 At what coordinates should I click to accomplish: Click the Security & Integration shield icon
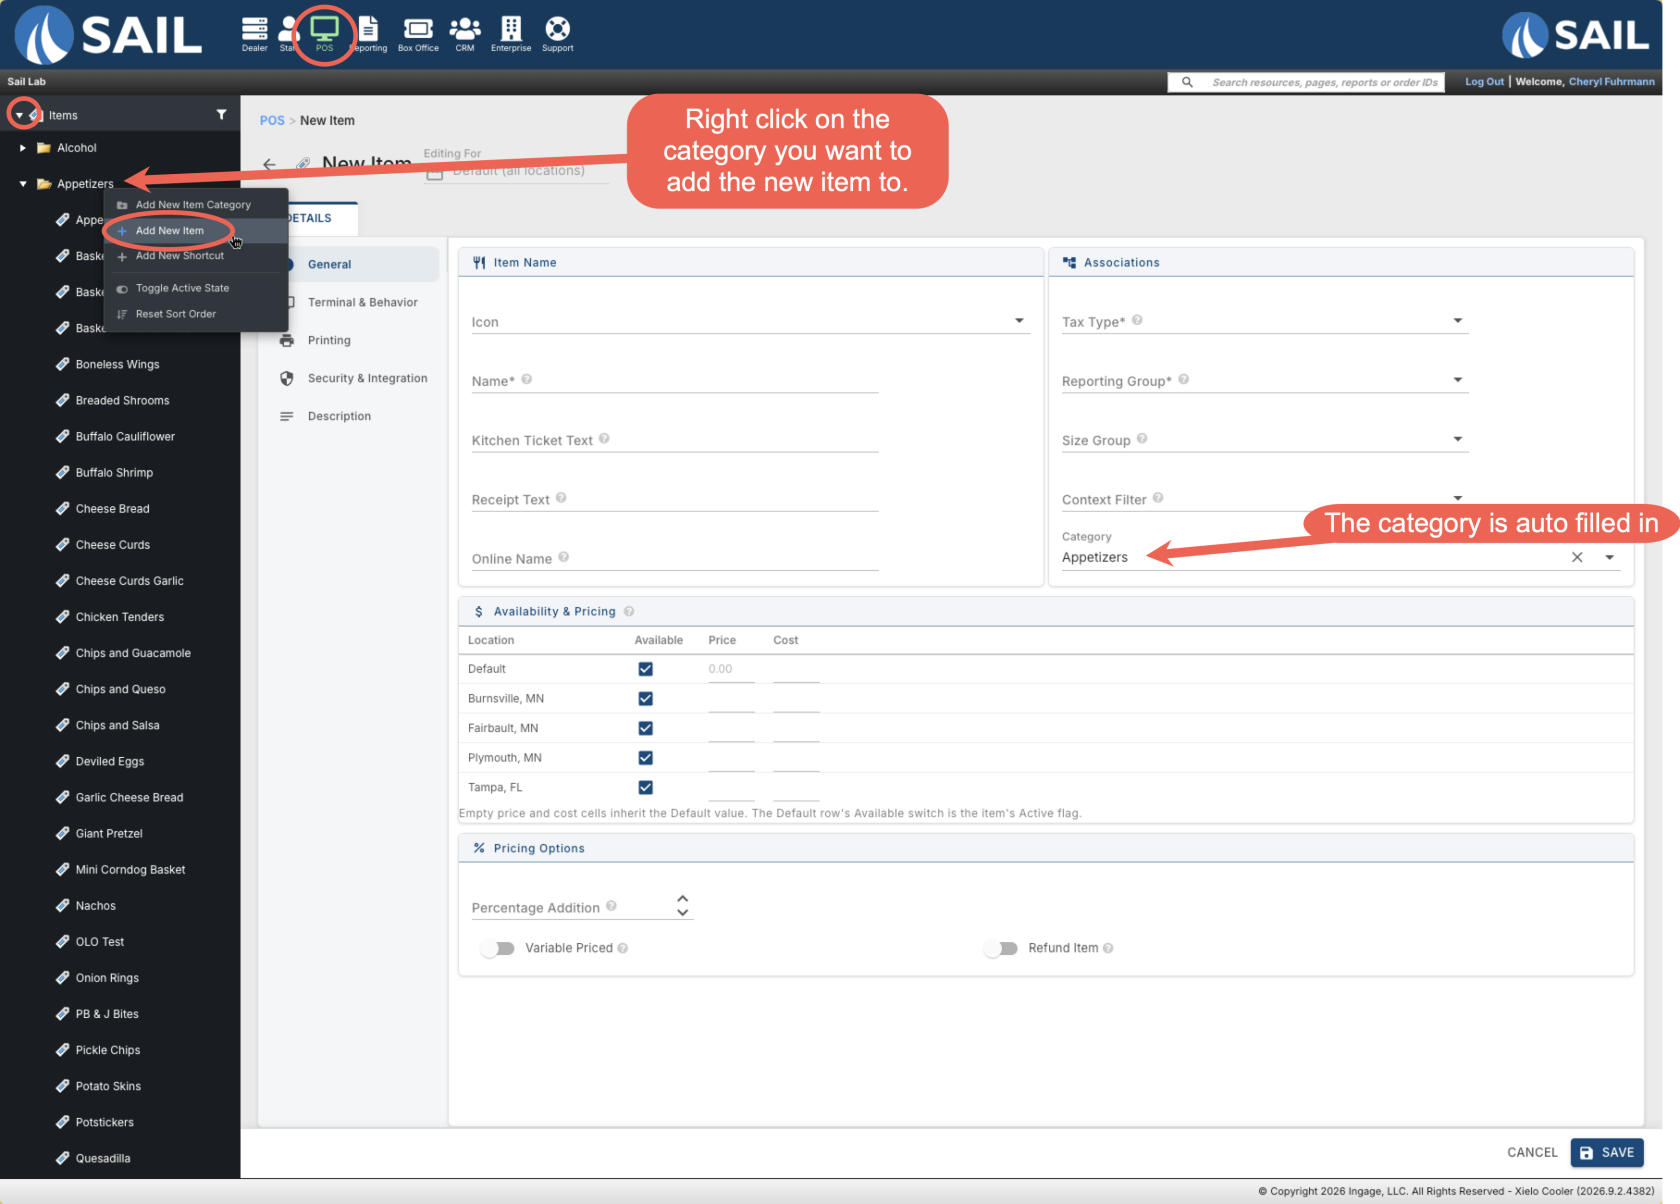pyautogui.click(x=287, y=378)
